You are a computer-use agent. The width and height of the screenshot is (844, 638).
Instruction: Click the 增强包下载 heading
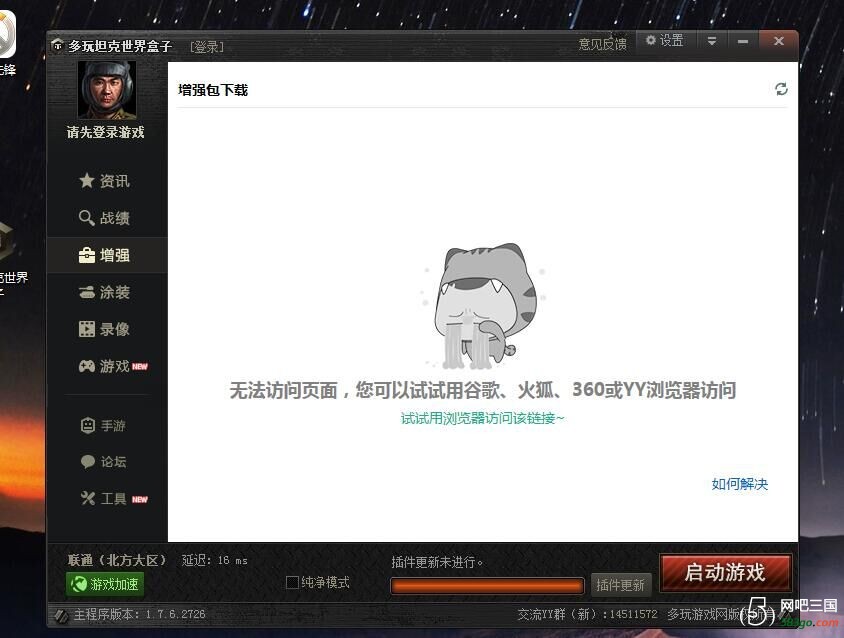point(213,90)
